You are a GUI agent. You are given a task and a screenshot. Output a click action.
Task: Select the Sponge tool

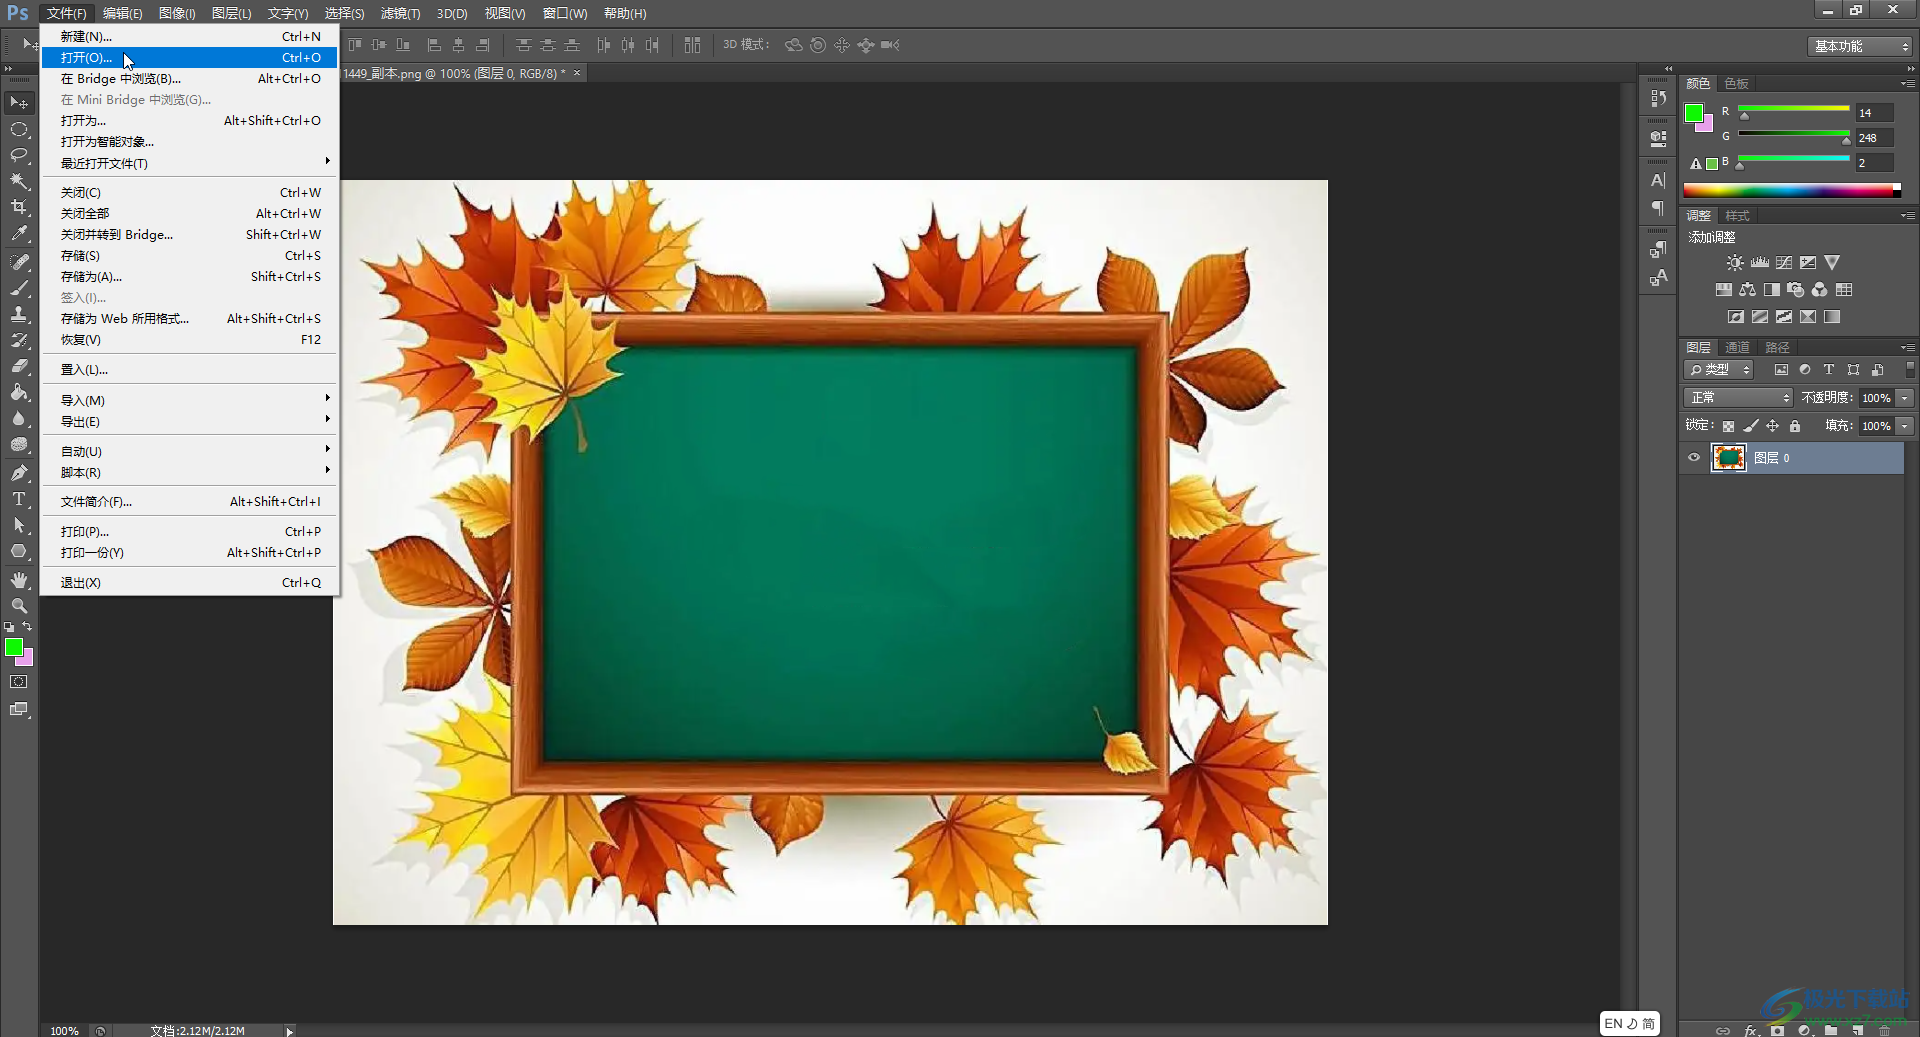tap(19, 444)
